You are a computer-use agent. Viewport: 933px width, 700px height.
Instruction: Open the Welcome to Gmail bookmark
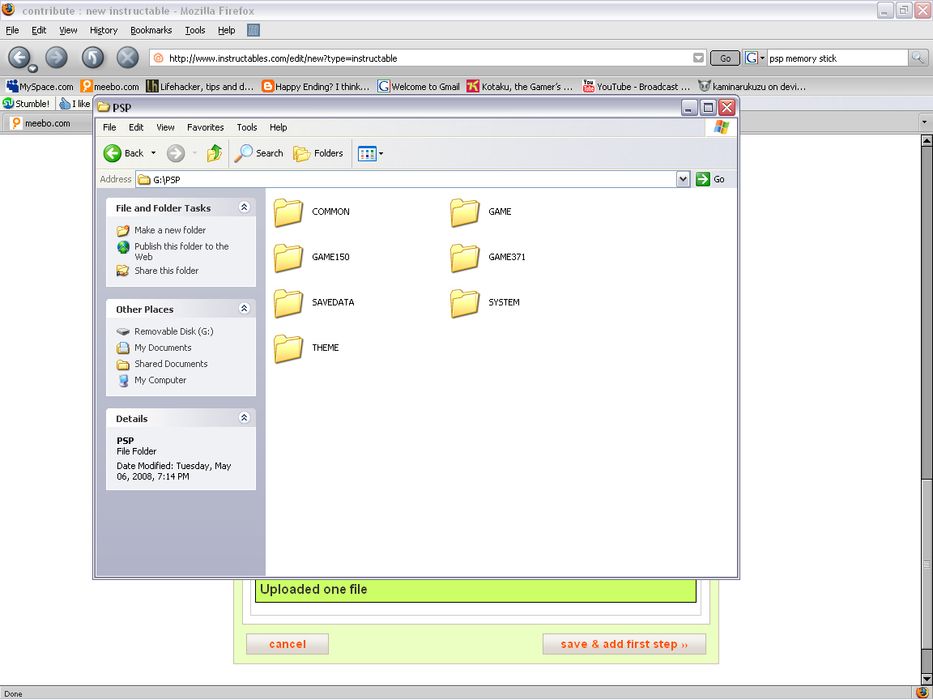[419, 86]
